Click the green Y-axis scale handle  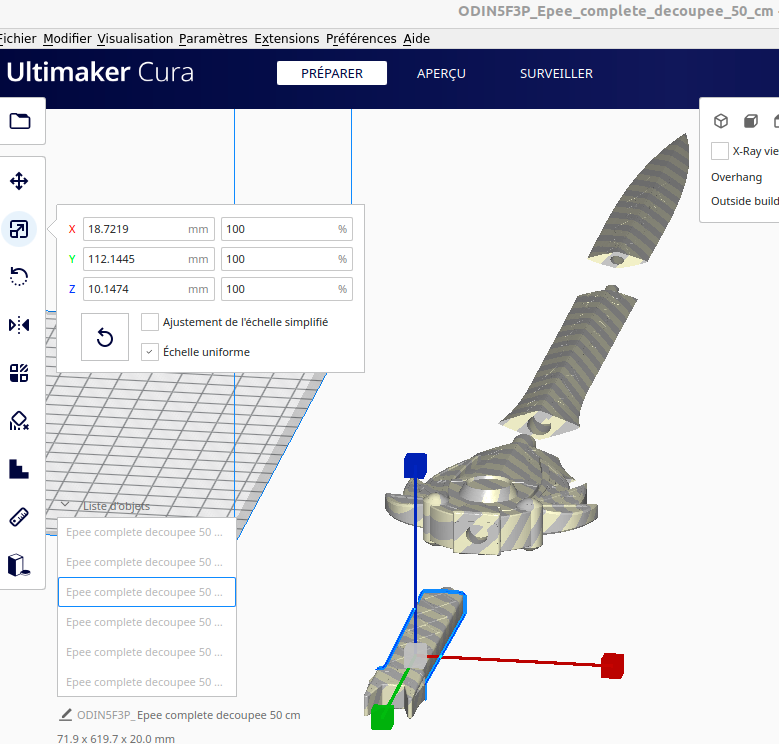(x=382, y=717)
